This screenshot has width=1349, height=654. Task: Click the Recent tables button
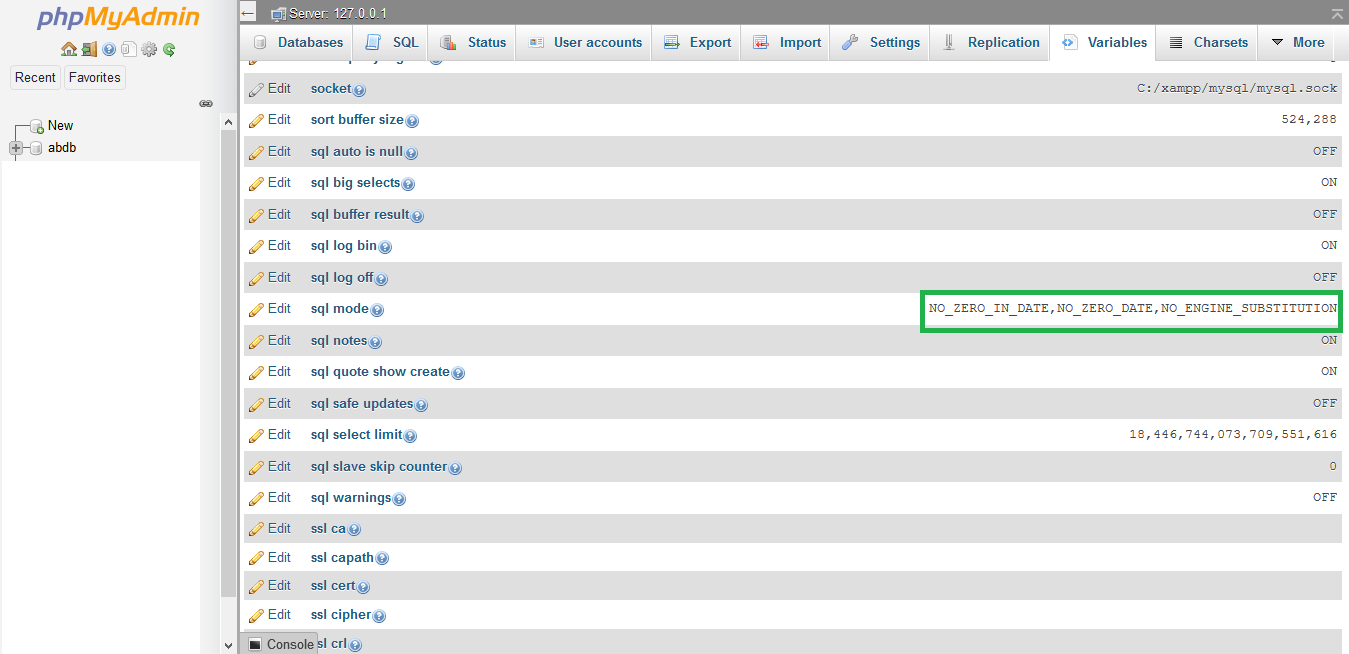tap(35, 77)
